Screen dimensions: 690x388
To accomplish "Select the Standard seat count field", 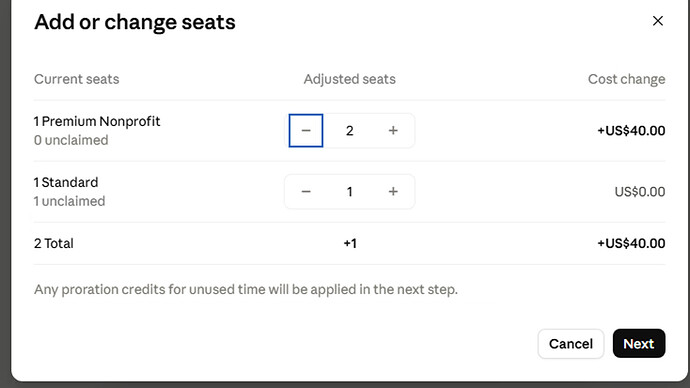I will (x=349, y=192).
